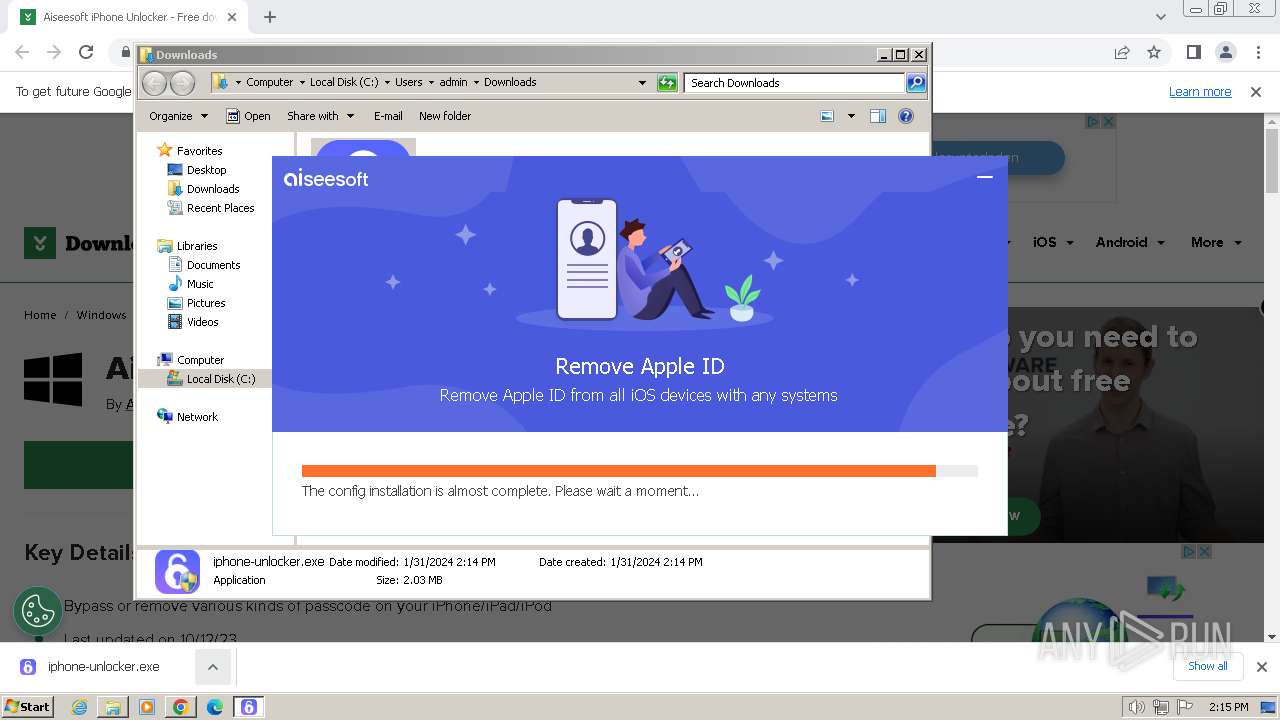Open the Chrome tab search dropdown arrow

tap(1160, 16)
